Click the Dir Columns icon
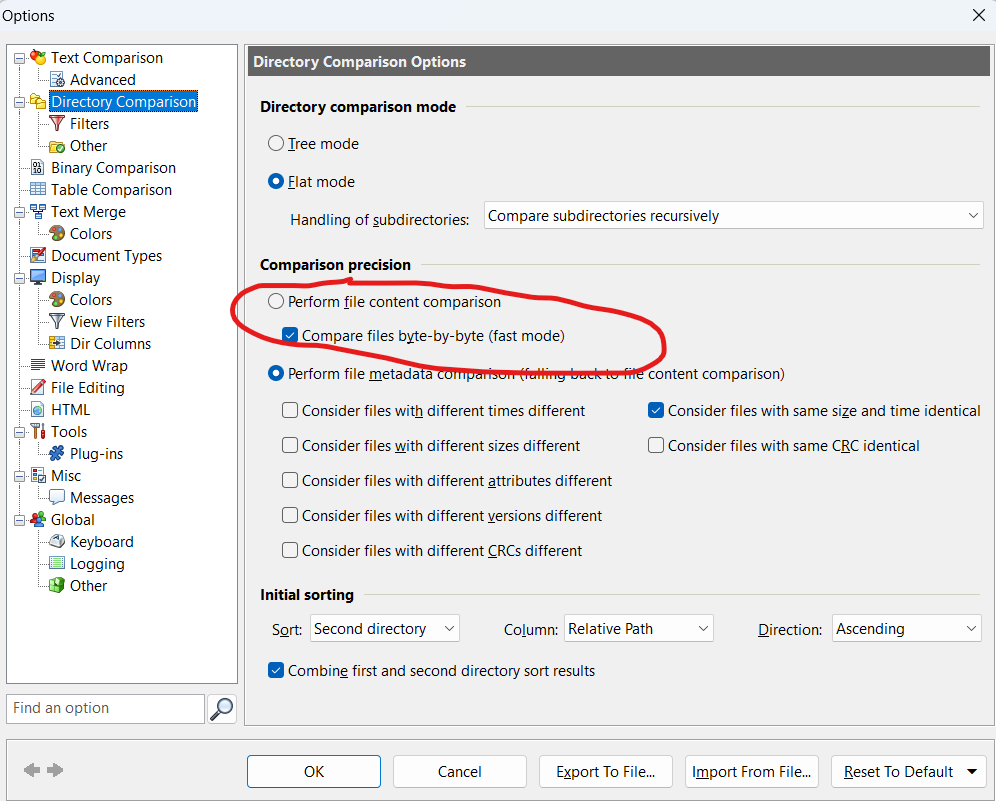996x801 pixels. coord(57,343)
